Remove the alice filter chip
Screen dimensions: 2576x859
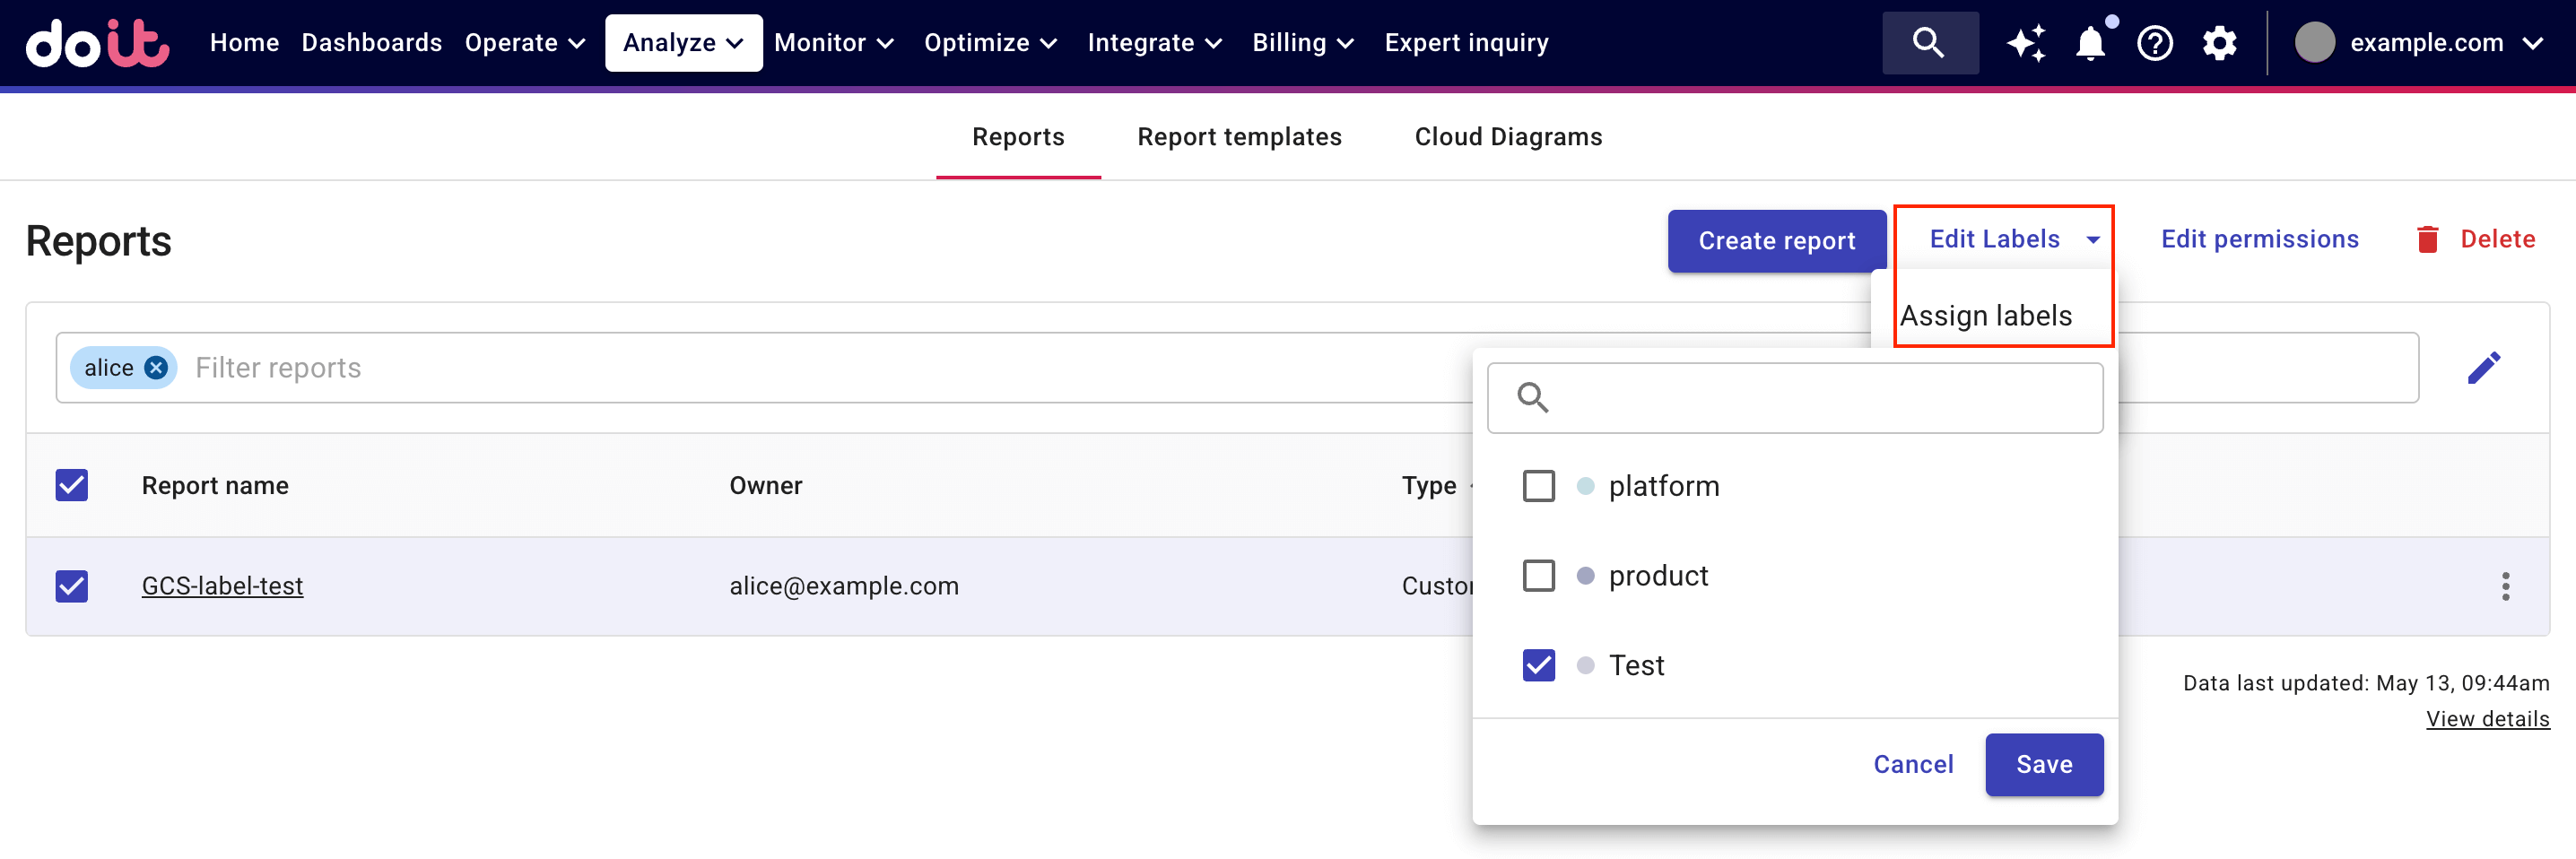[156, 368]
